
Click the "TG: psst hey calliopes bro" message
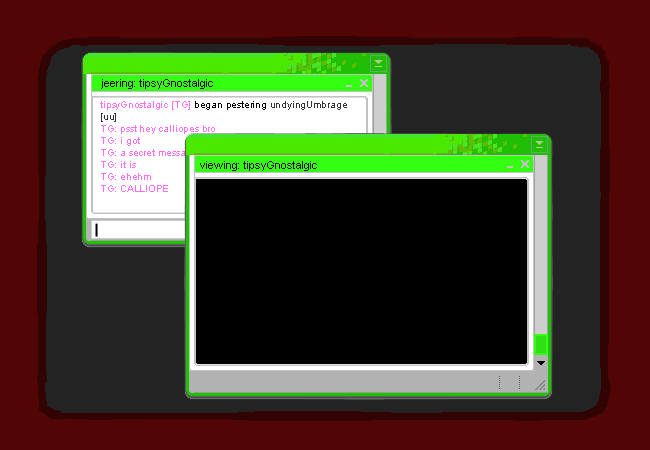(x=158, y=129)
